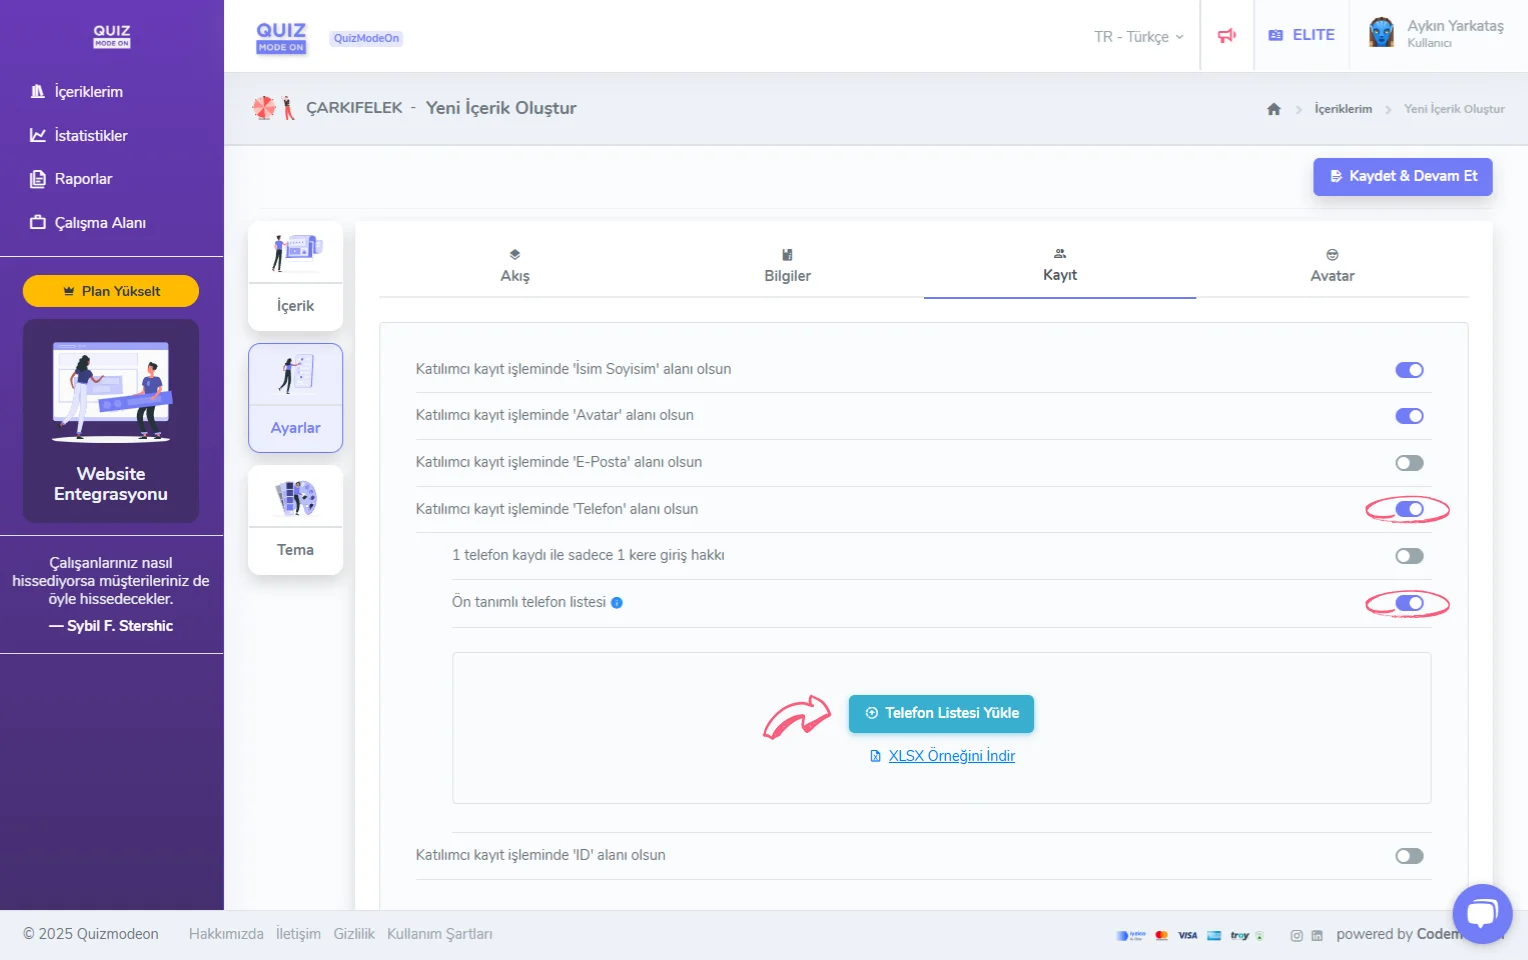Open the Tema panel

(295, 519)
